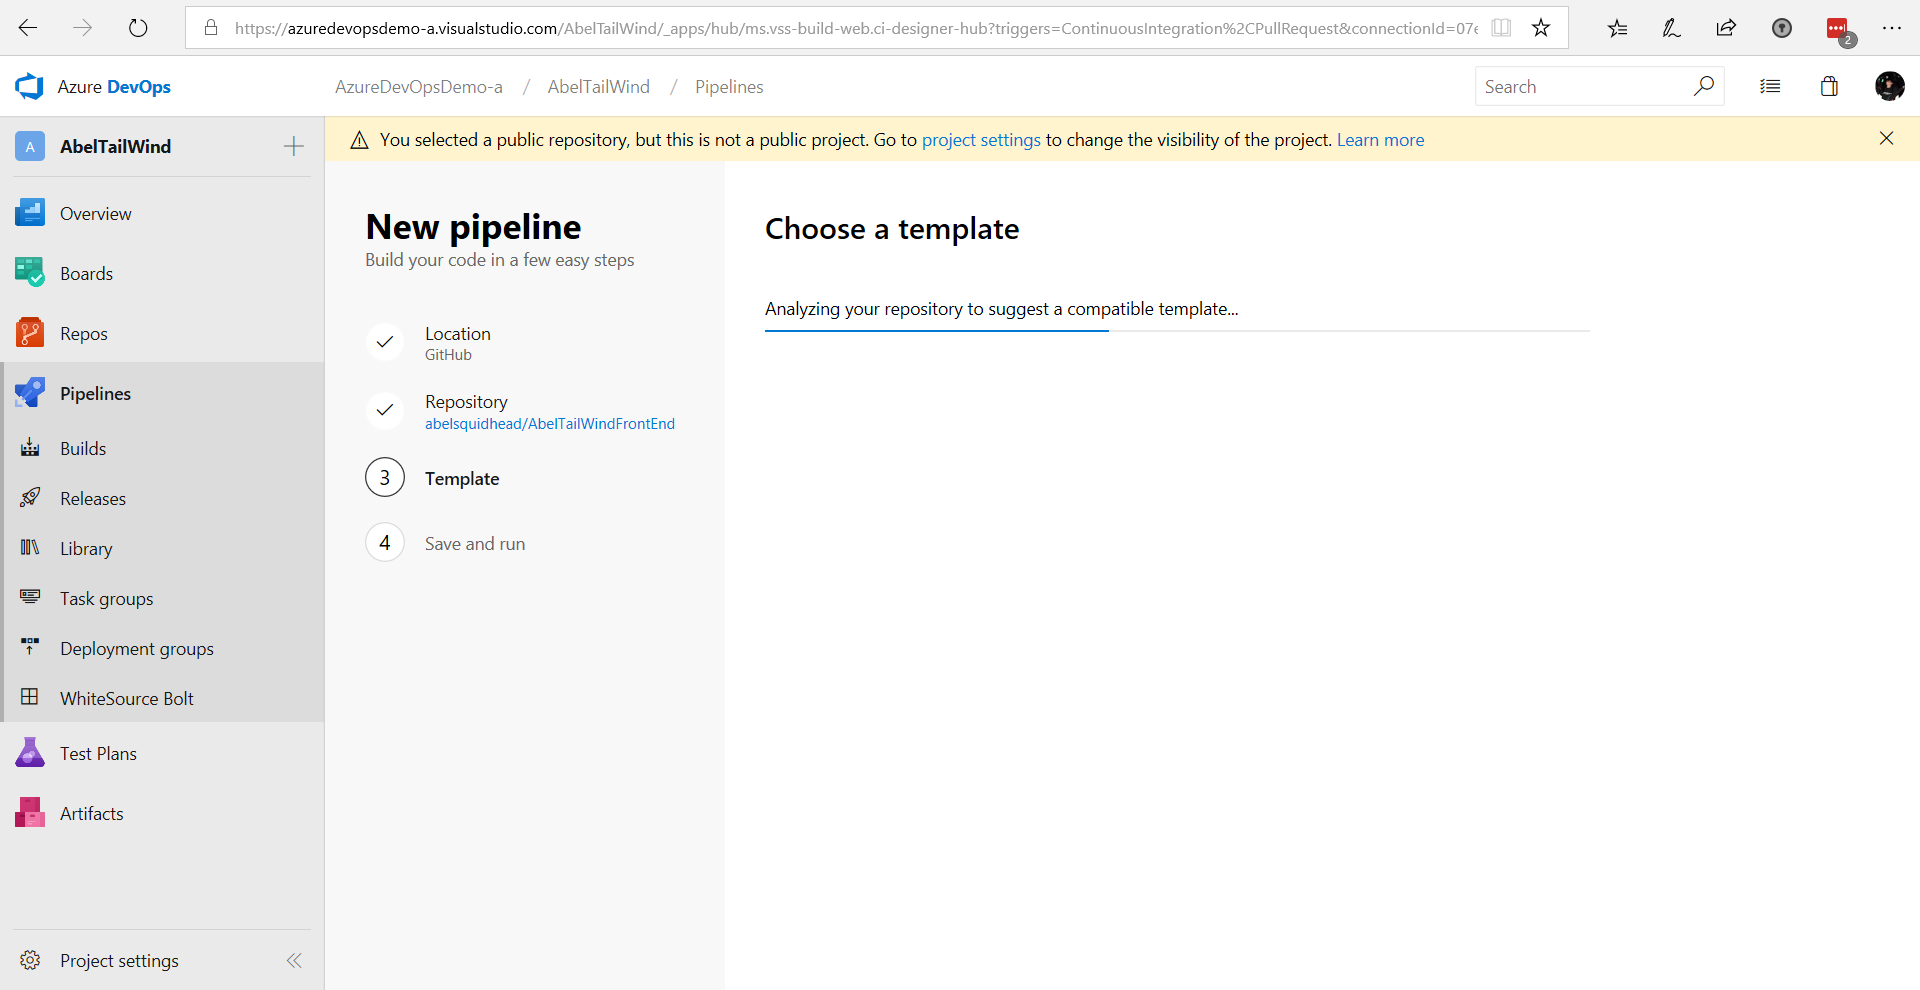This screenshot has height=990, width=1920.
Task: Open Library under Pipelines
Action: (x=162, y=548)
